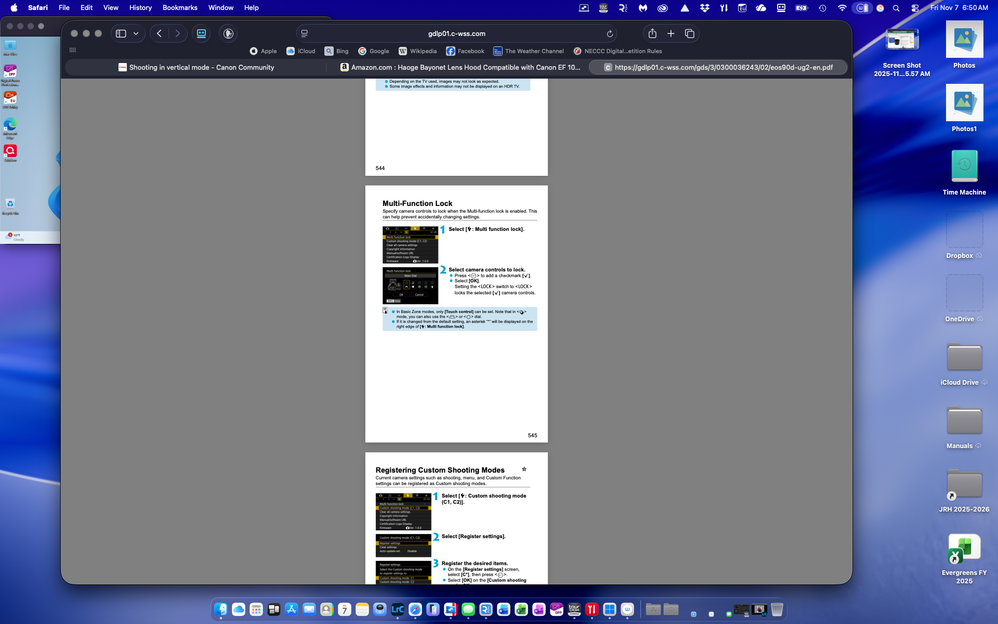Share the PDF using the Share icon

(653, 33)
